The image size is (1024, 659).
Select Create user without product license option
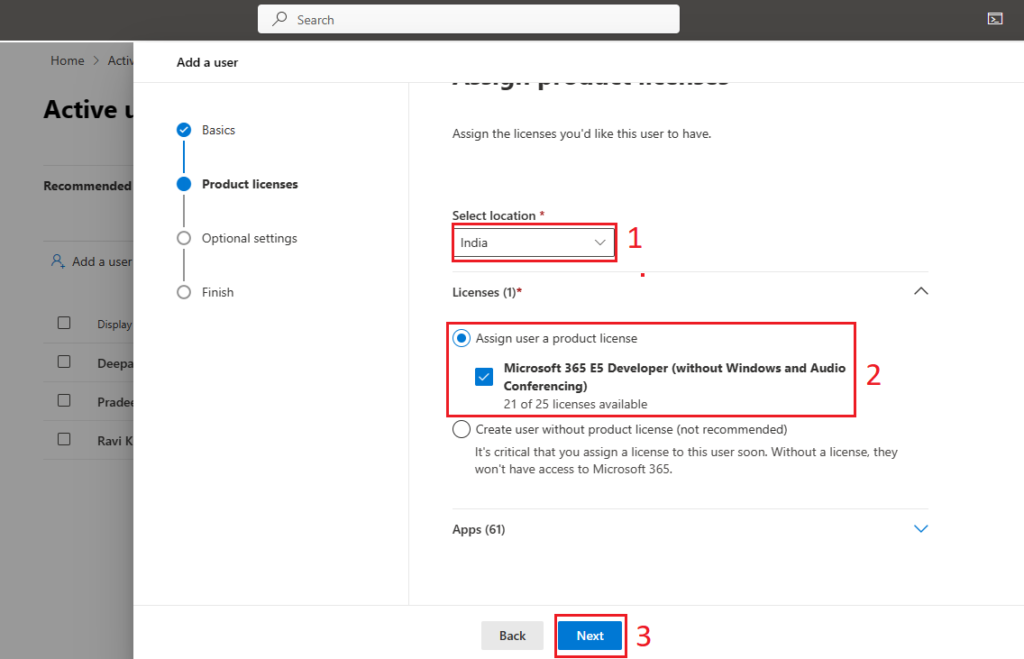click(x=461, y=428)
